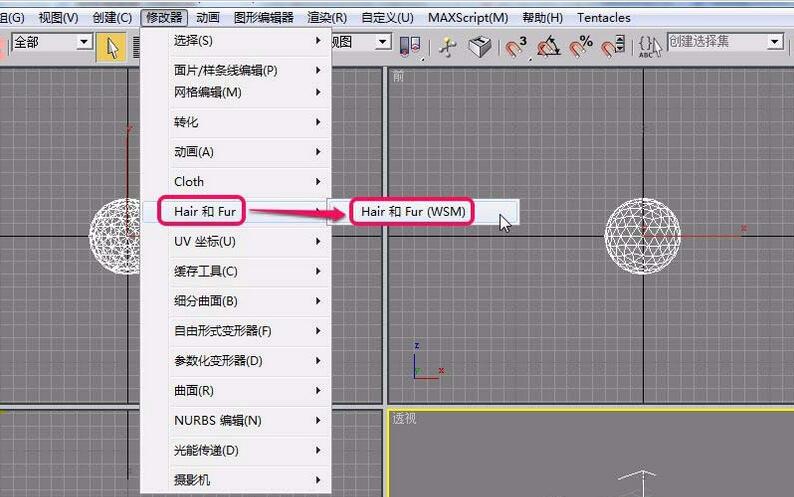Expand the 细分曲面(B) submenu
Viewport: 794px width, 497px height.
coord(236,301)
